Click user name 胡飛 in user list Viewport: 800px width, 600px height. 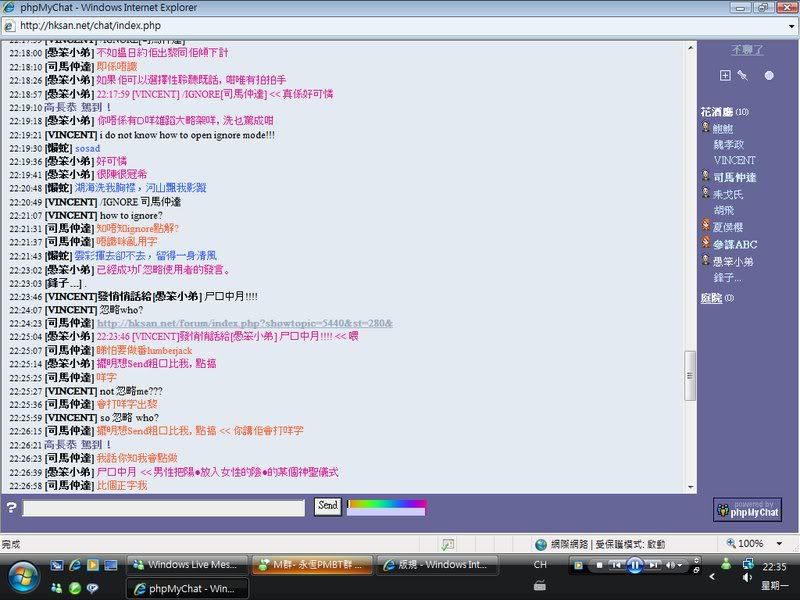point(723,210)
